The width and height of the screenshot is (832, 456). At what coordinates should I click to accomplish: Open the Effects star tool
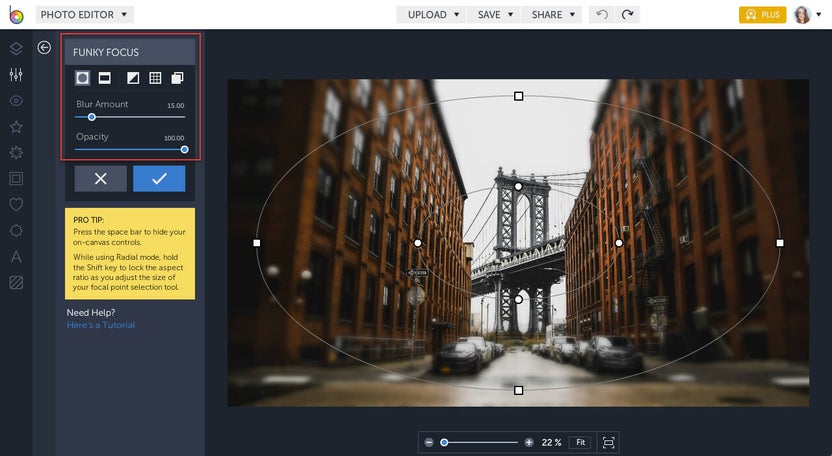point(16,127)
